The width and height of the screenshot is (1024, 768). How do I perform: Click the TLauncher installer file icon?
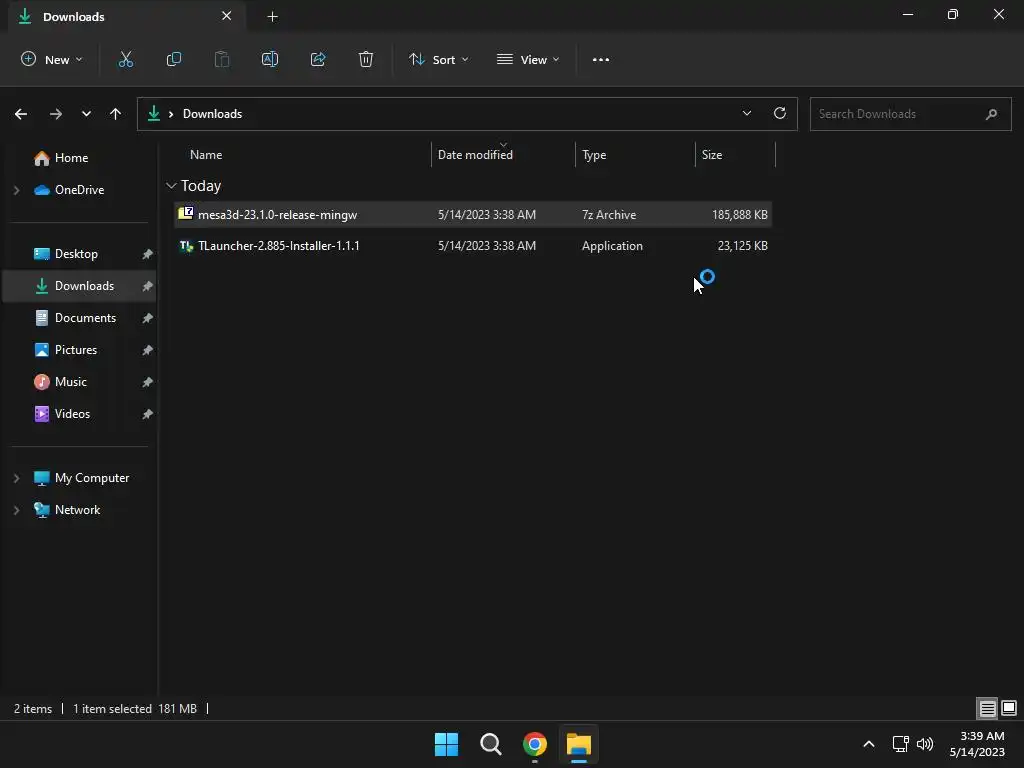[x=186, y=246]
